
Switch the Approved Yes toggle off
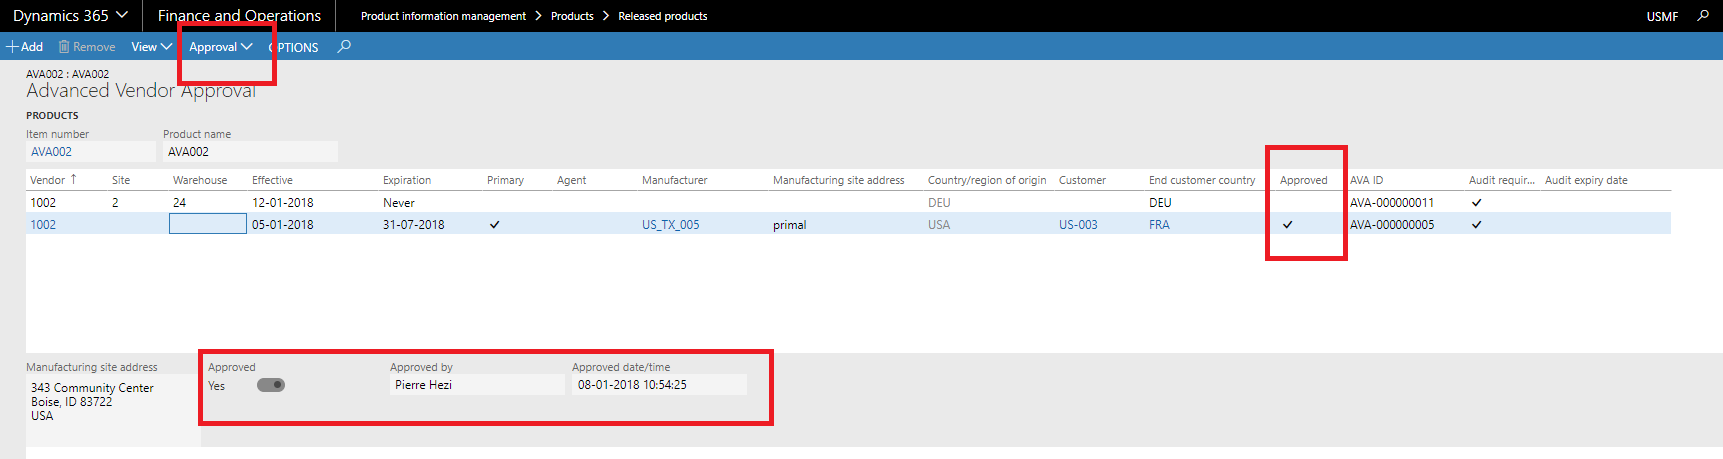click(271, 385)
